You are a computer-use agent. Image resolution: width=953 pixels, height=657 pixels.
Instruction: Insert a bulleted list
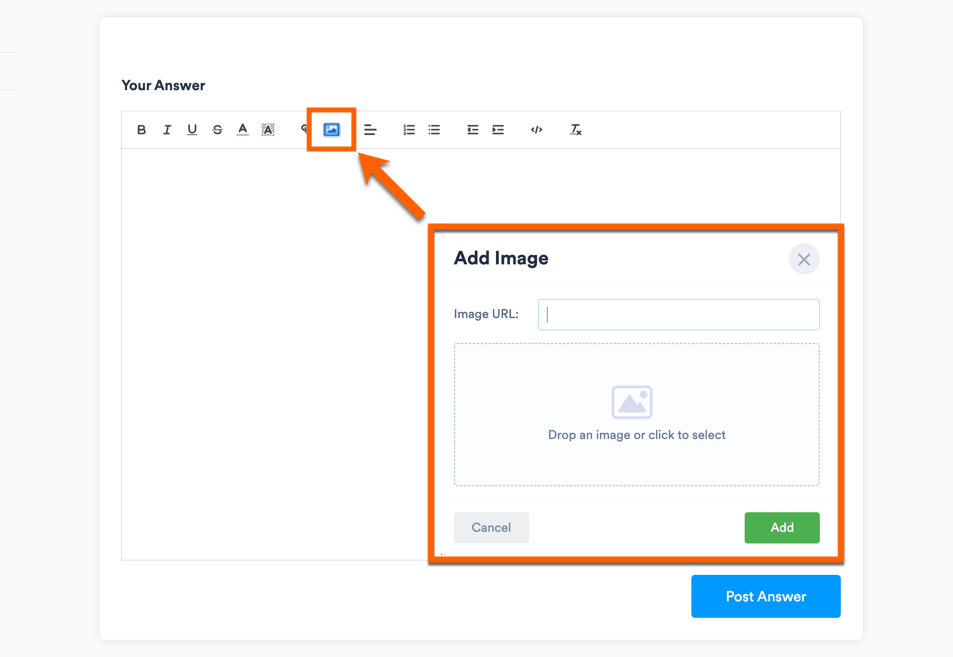pyautogui.click(x=434, y=130)
